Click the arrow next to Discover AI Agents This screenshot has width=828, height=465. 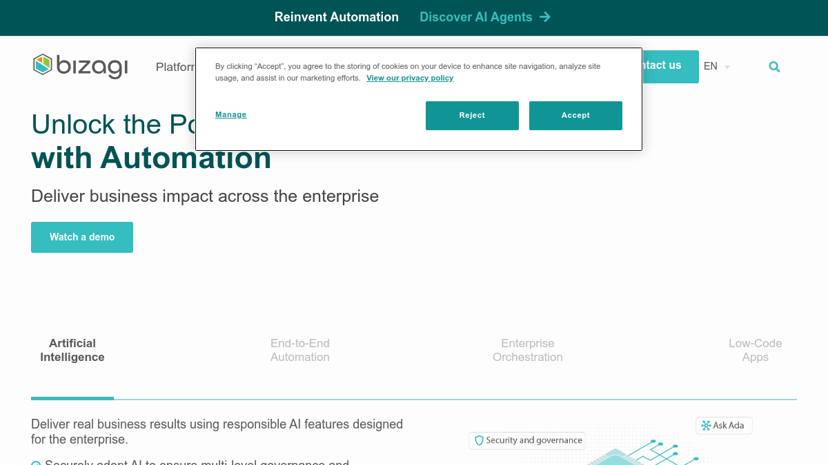545,17
